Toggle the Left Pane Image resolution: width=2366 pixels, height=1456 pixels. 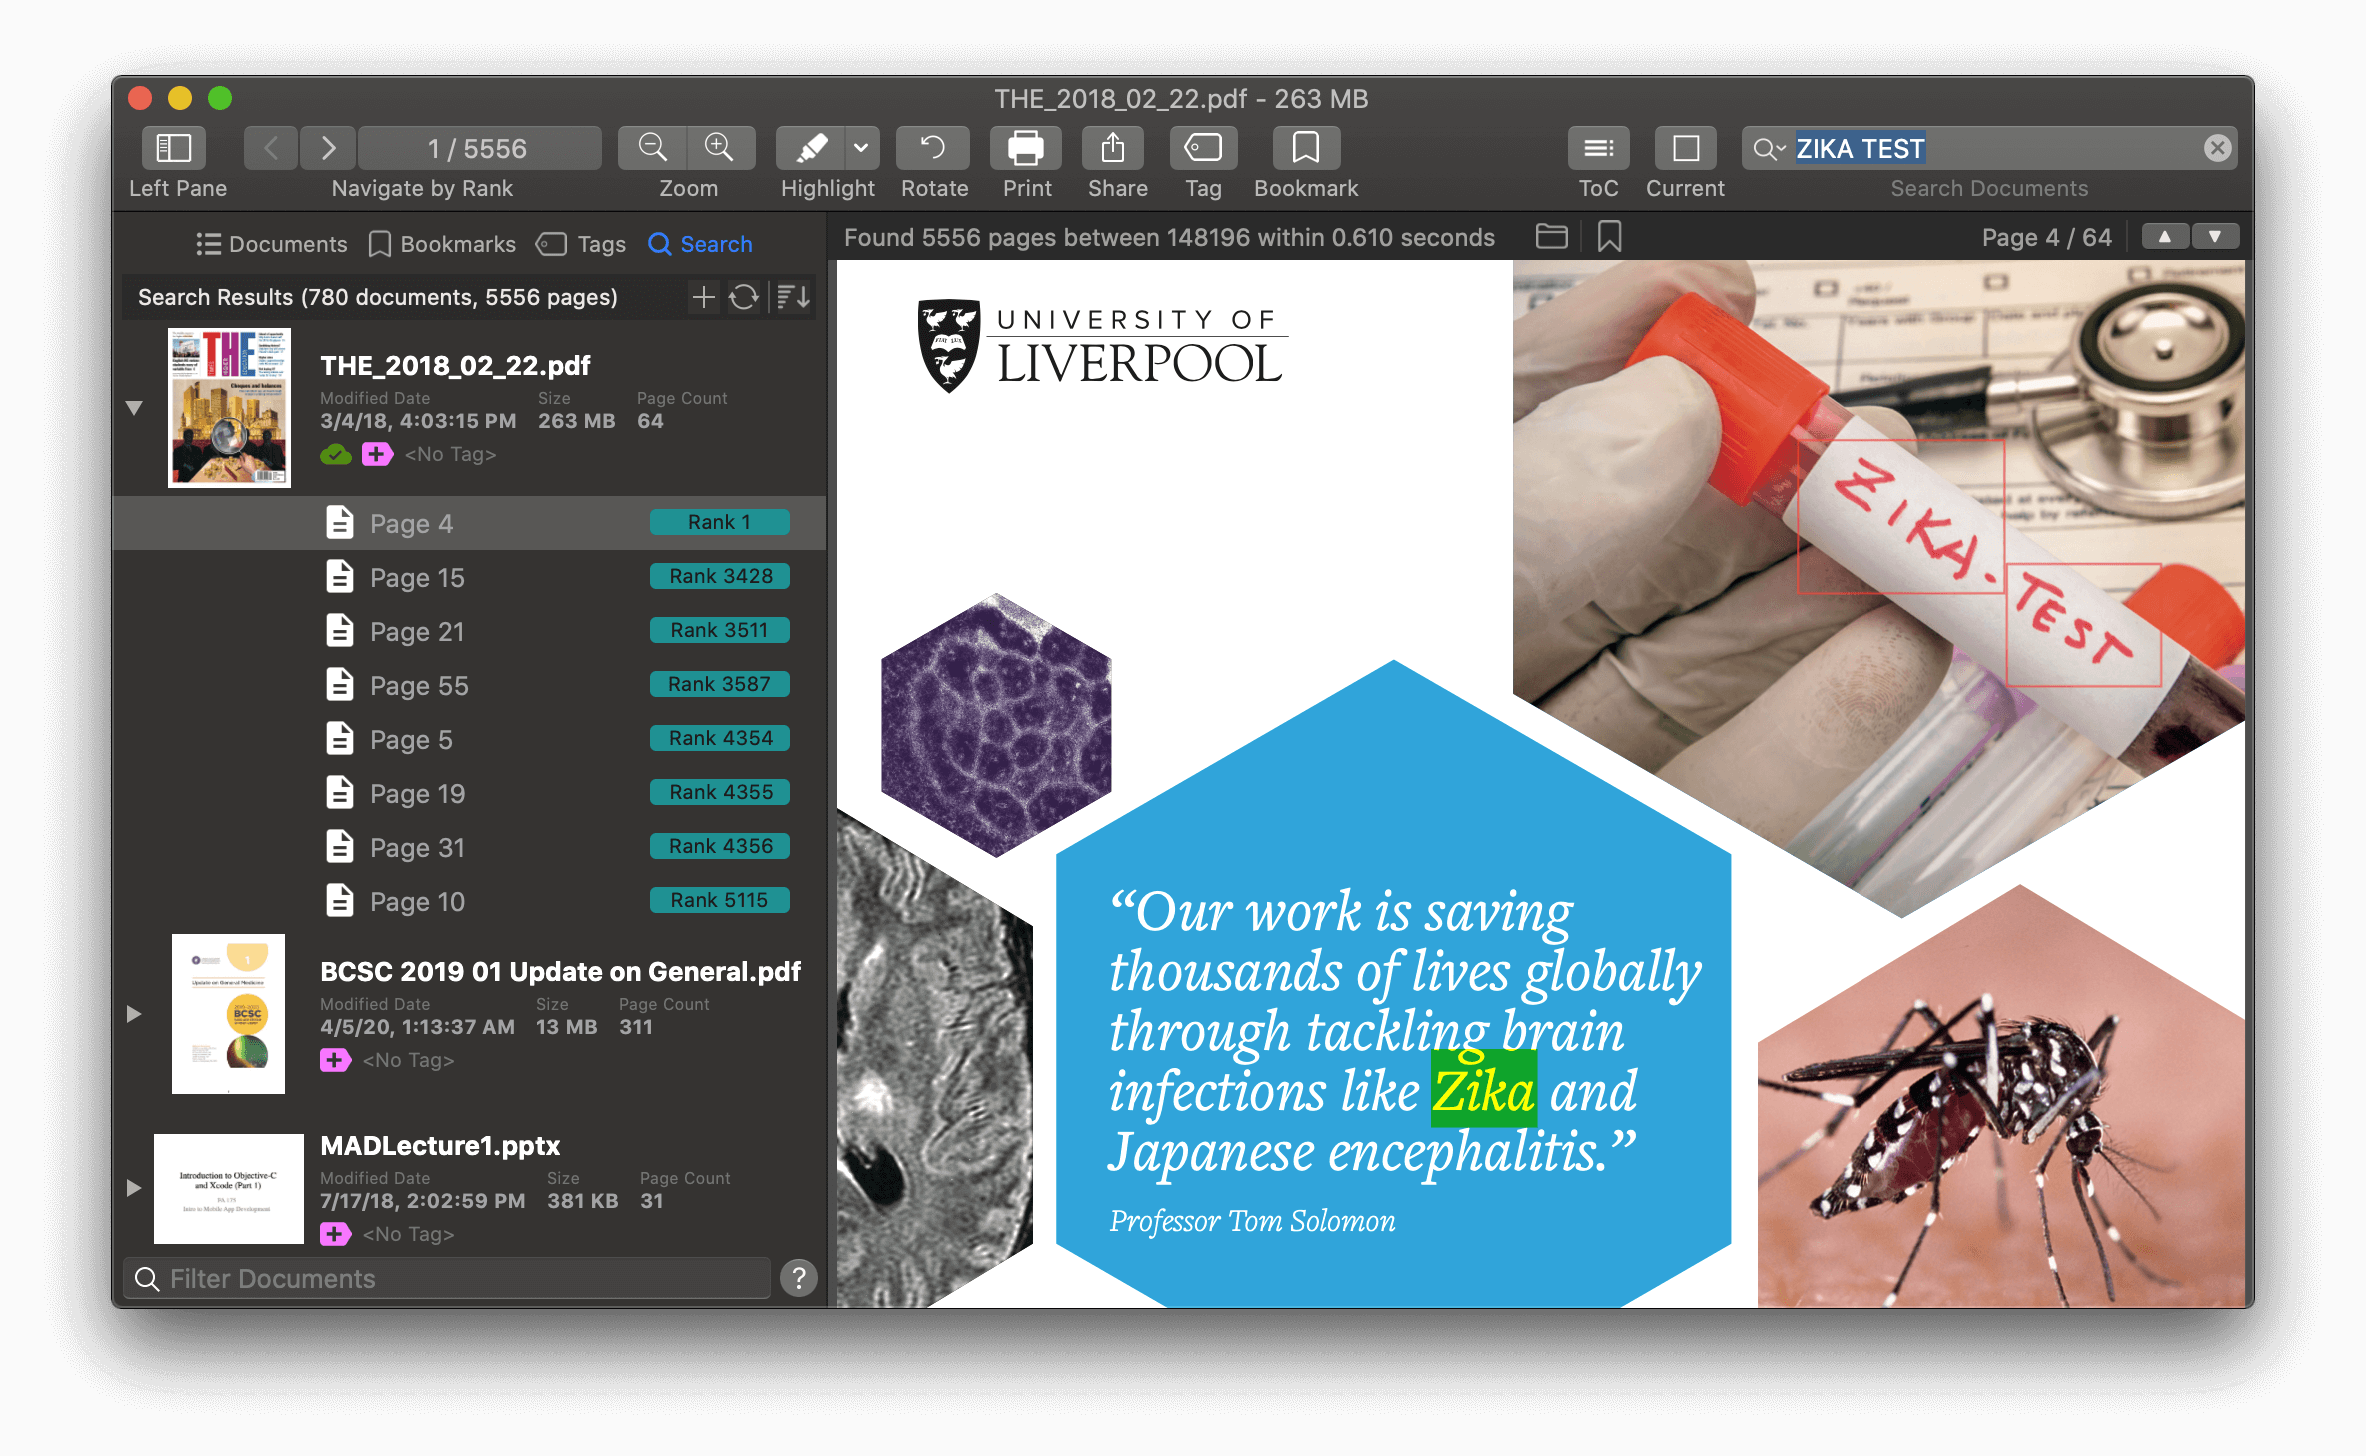[x=172, y=147]
